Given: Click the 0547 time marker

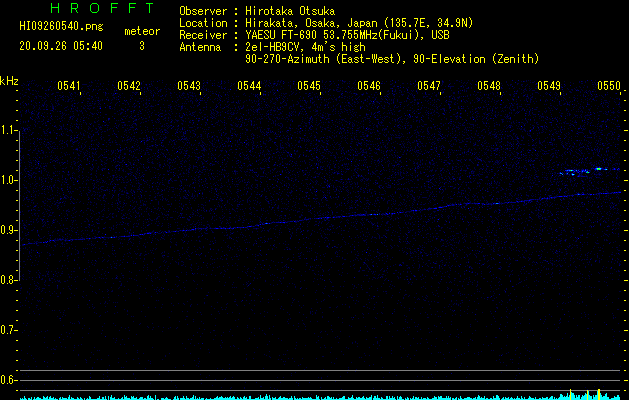Looking at the screenshot, I should (x=428, y=86).
